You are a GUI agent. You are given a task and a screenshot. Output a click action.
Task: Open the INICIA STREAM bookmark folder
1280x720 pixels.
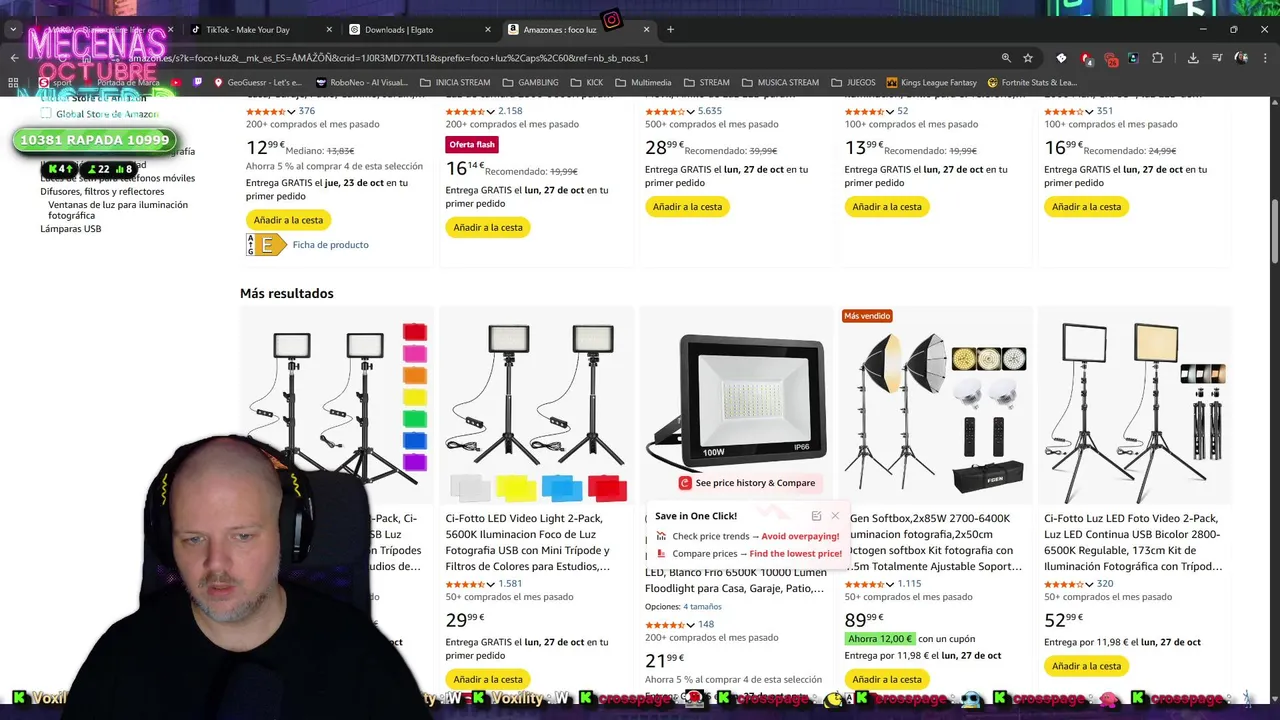[455, 82]
